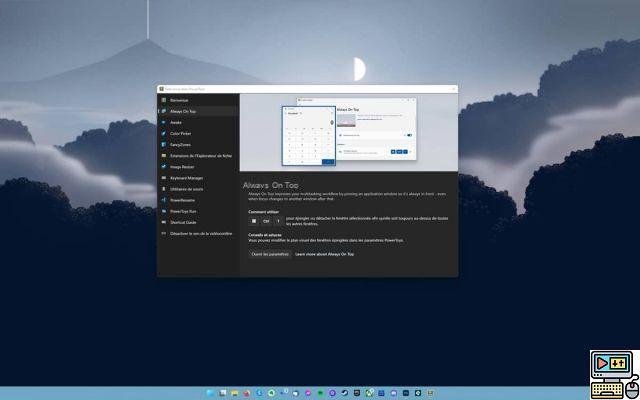
Task: Open Steam from the taskbar
Action: [x=344, y=393]
